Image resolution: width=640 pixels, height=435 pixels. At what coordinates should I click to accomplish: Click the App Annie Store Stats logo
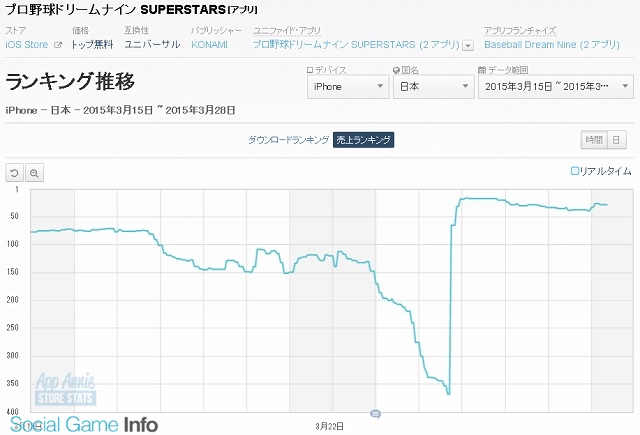click(x=66, y=389)
